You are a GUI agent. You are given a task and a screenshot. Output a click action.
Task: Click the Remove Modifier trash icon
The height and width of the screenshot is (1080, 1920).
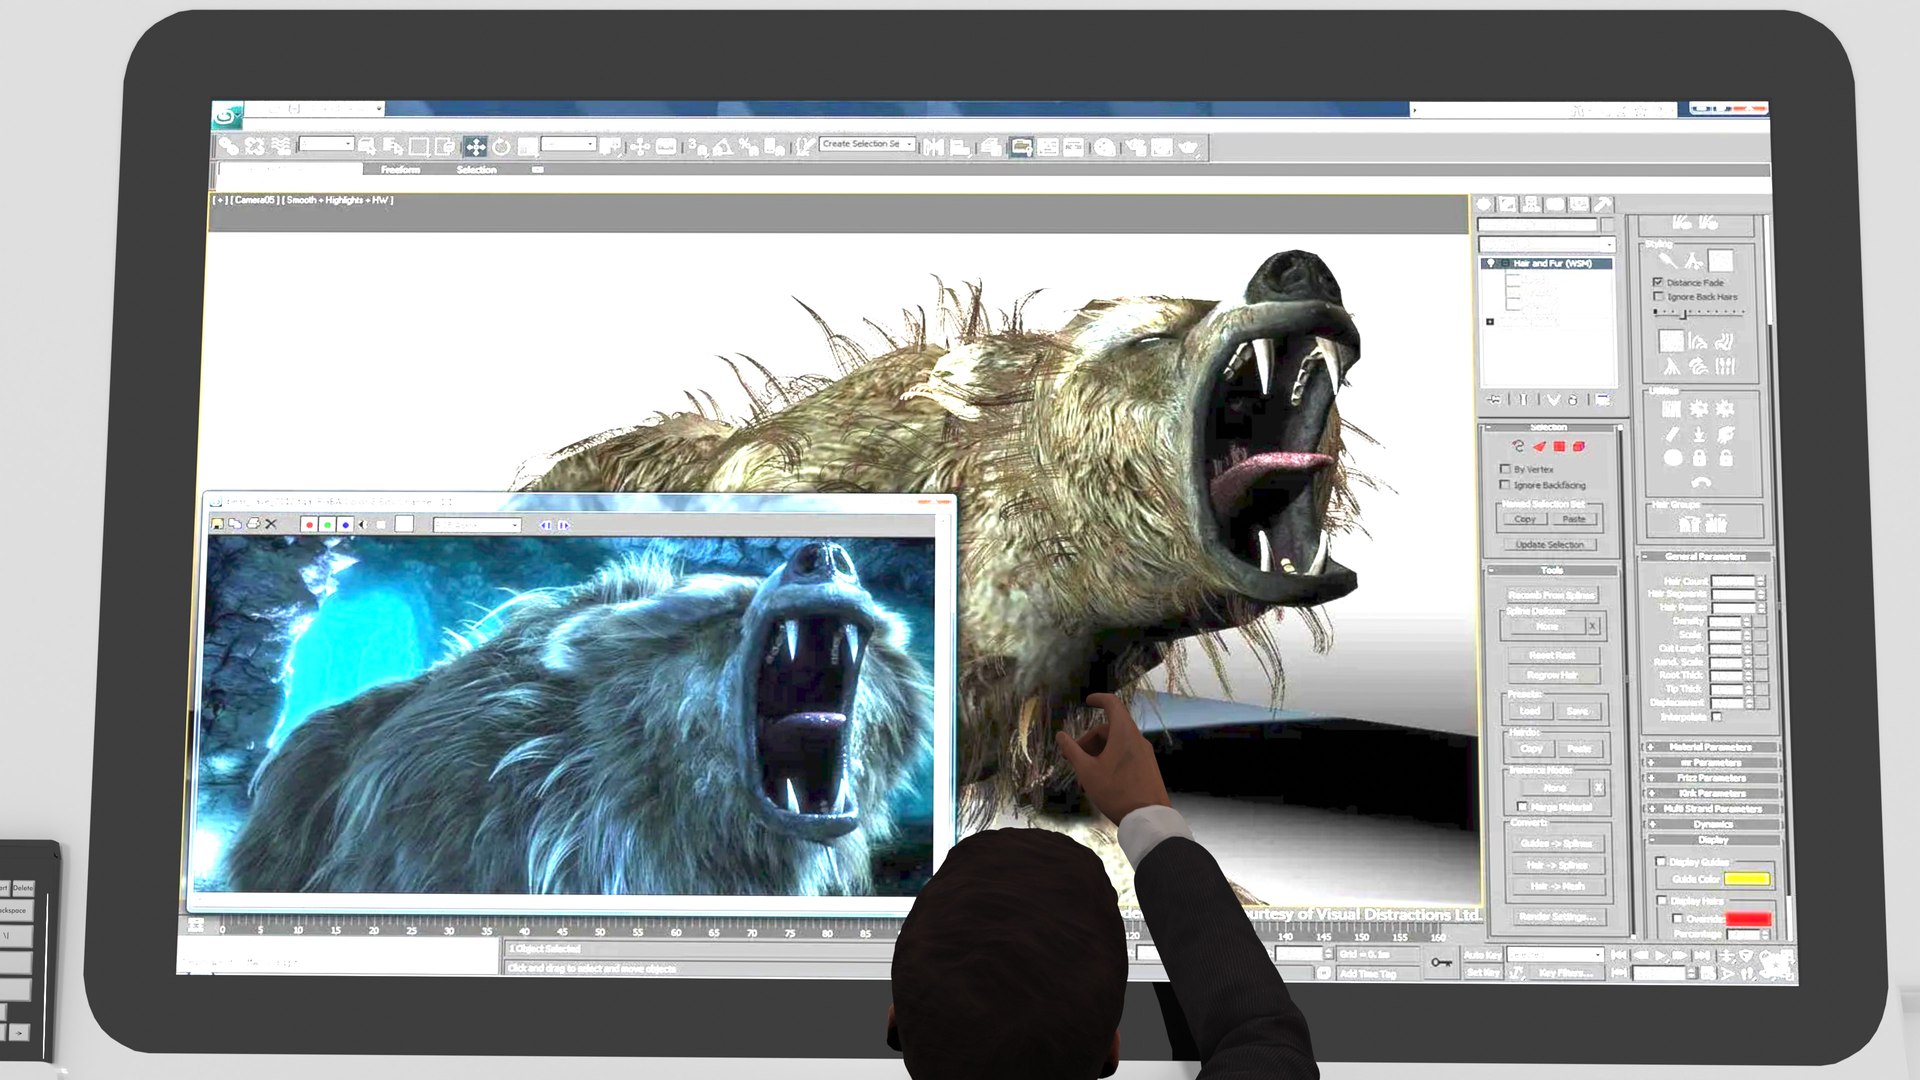tap(1573, 400)
